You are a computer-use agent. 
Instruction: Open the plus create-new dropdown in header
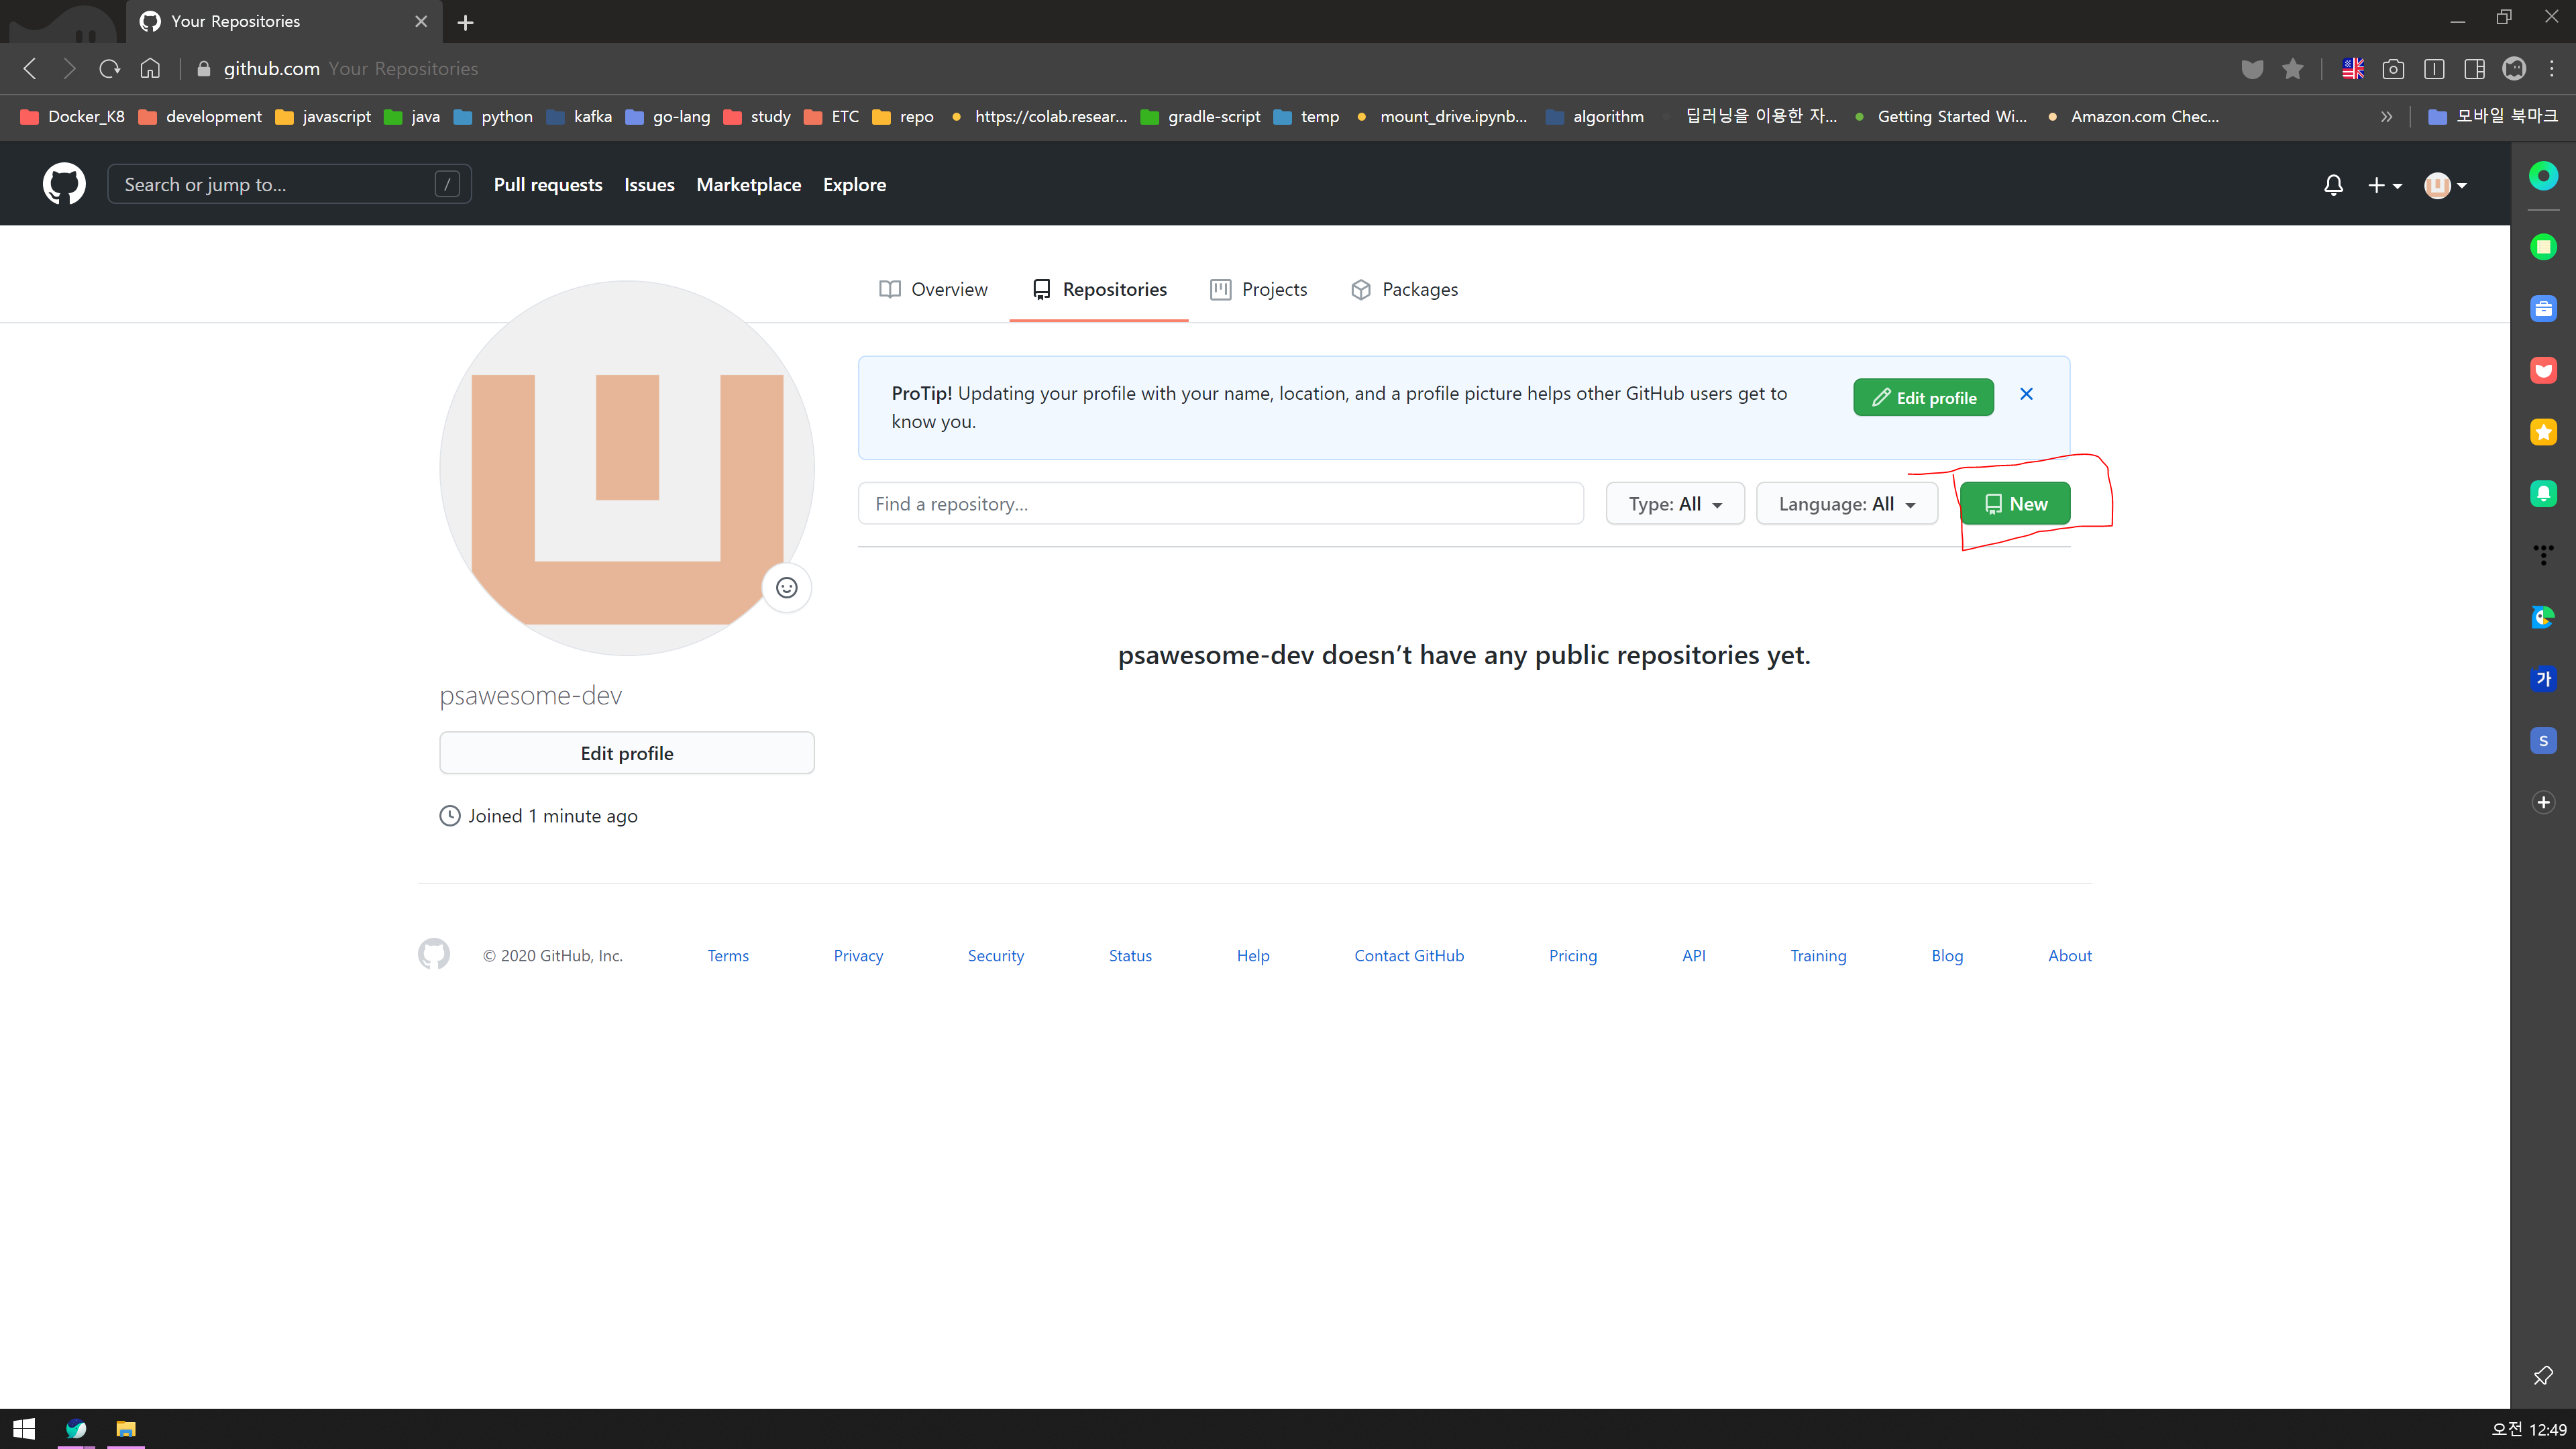[x=2384, y=185]
